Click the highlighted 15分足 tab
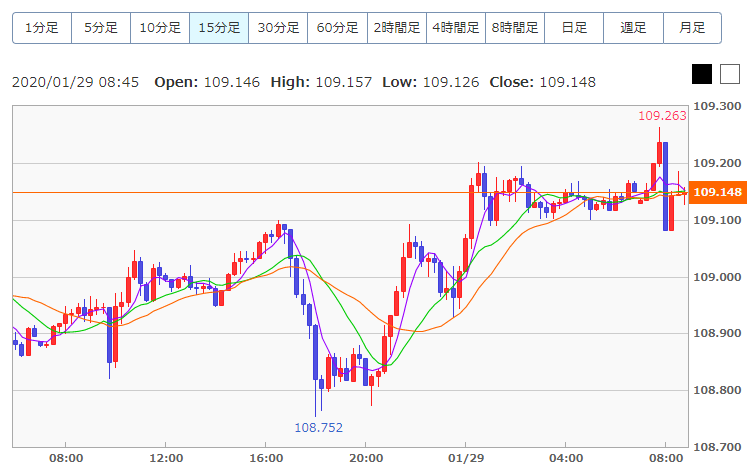 point(219,28)
